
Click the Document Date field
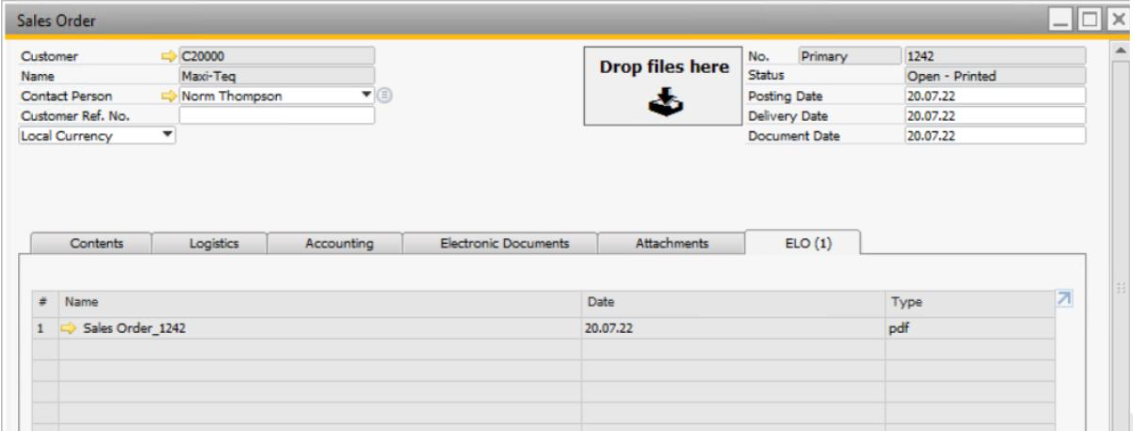(995, 135)
